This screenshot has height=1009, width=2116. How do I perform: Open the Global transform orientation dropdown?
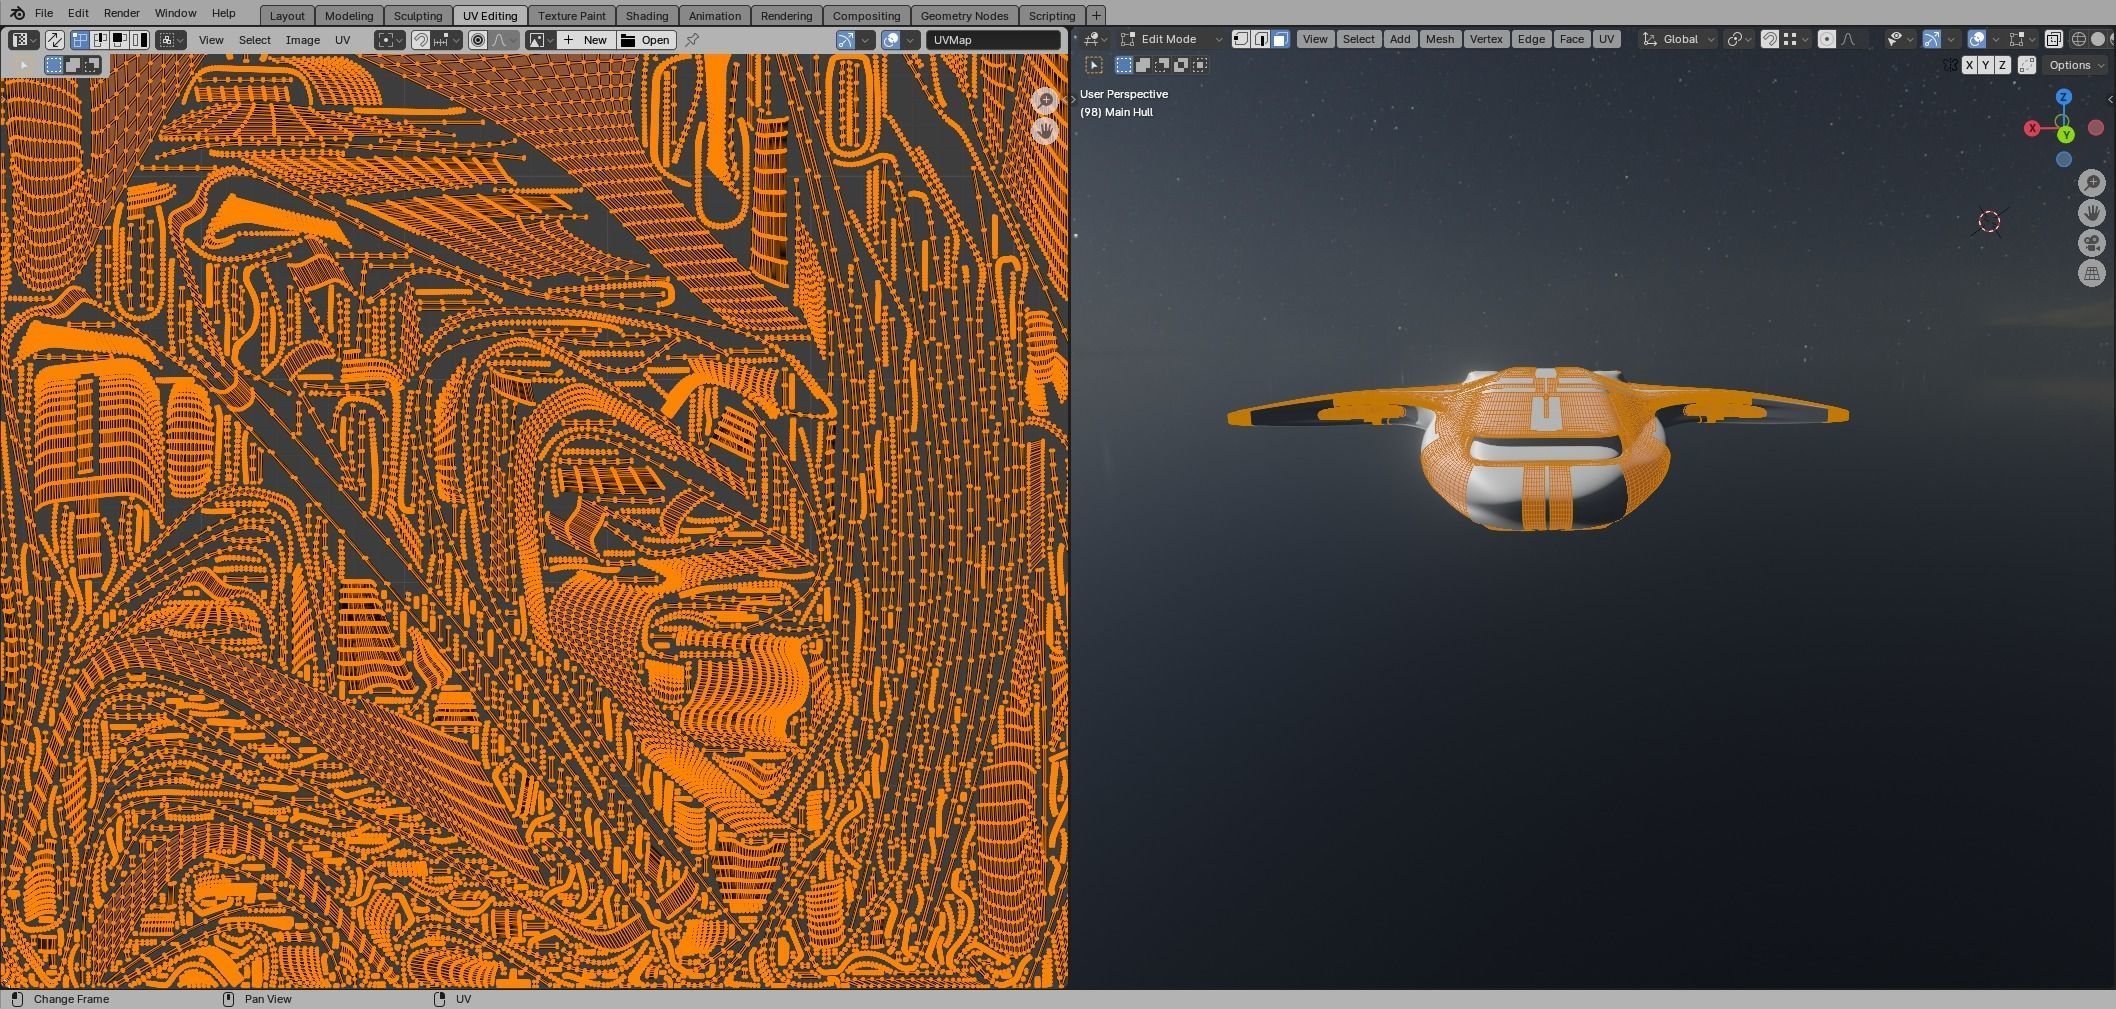tap(1680, 39)
